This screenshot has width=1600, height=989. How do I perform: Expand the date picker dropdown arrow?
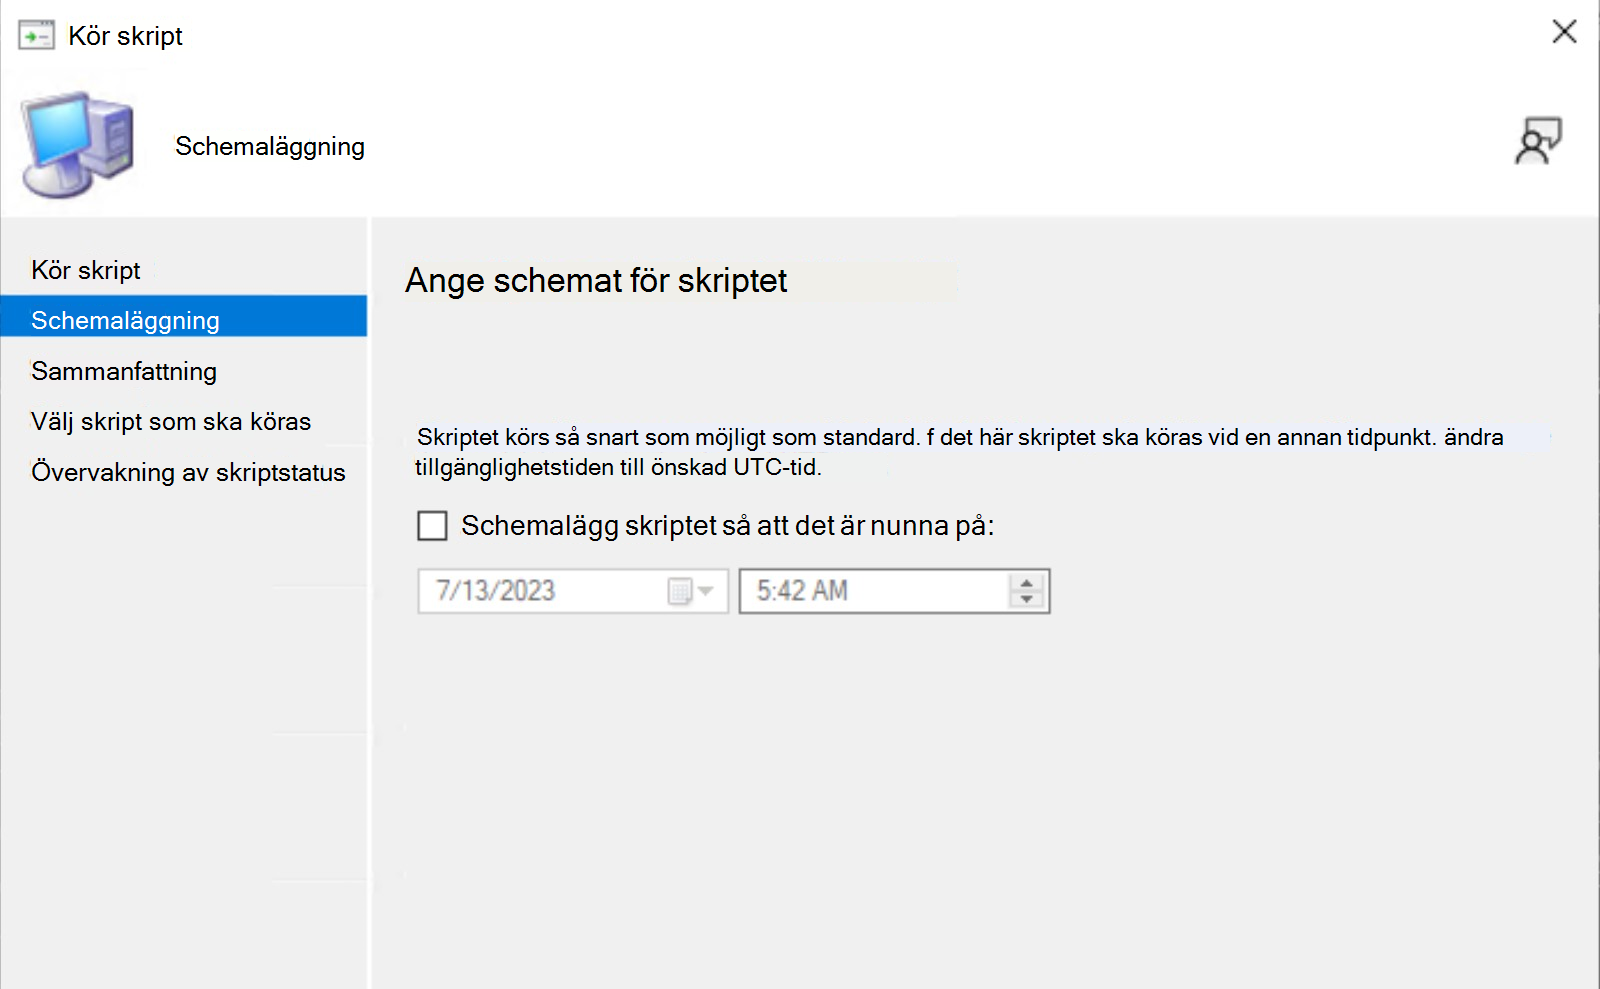(x=706, y=591)
